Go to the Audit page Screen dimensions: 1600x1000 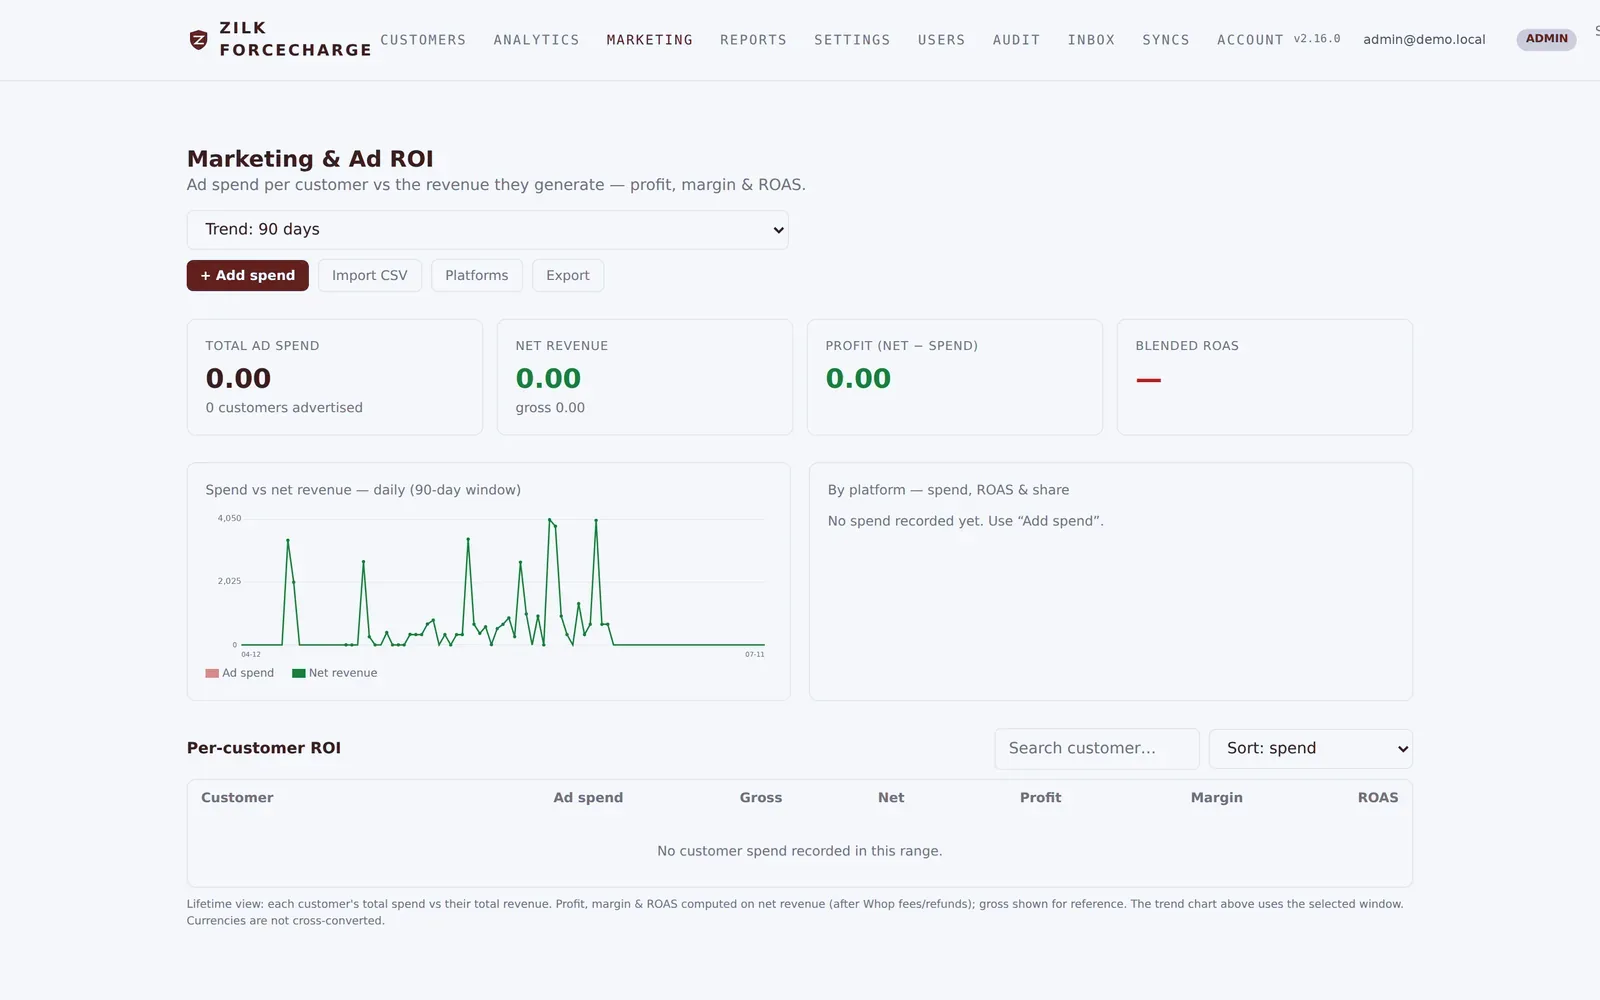(x=1016, y=40)
